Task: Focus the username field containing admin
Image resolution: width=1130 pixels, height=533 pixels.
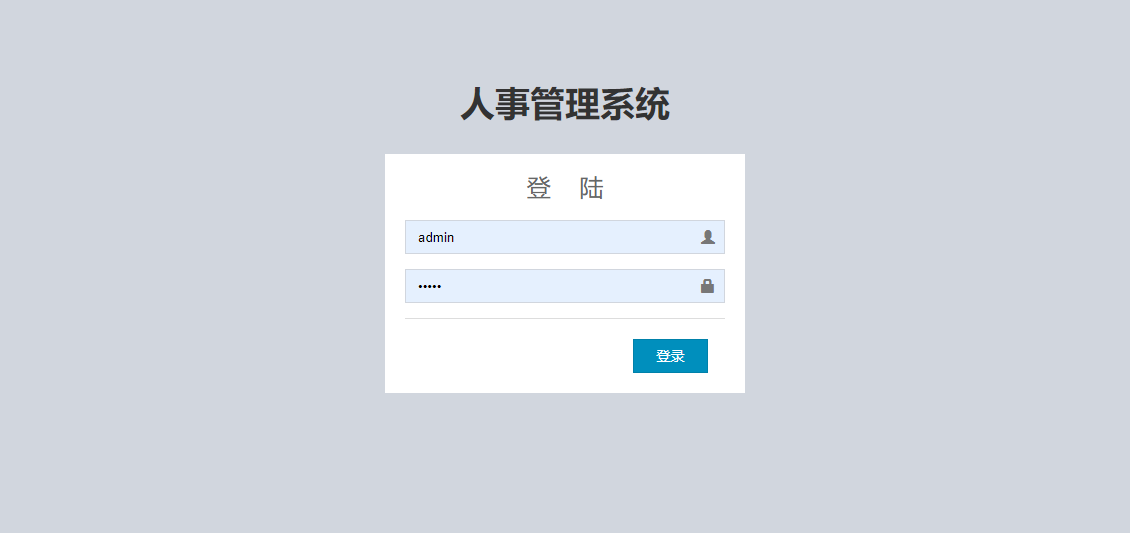Action: pos(564,237)
